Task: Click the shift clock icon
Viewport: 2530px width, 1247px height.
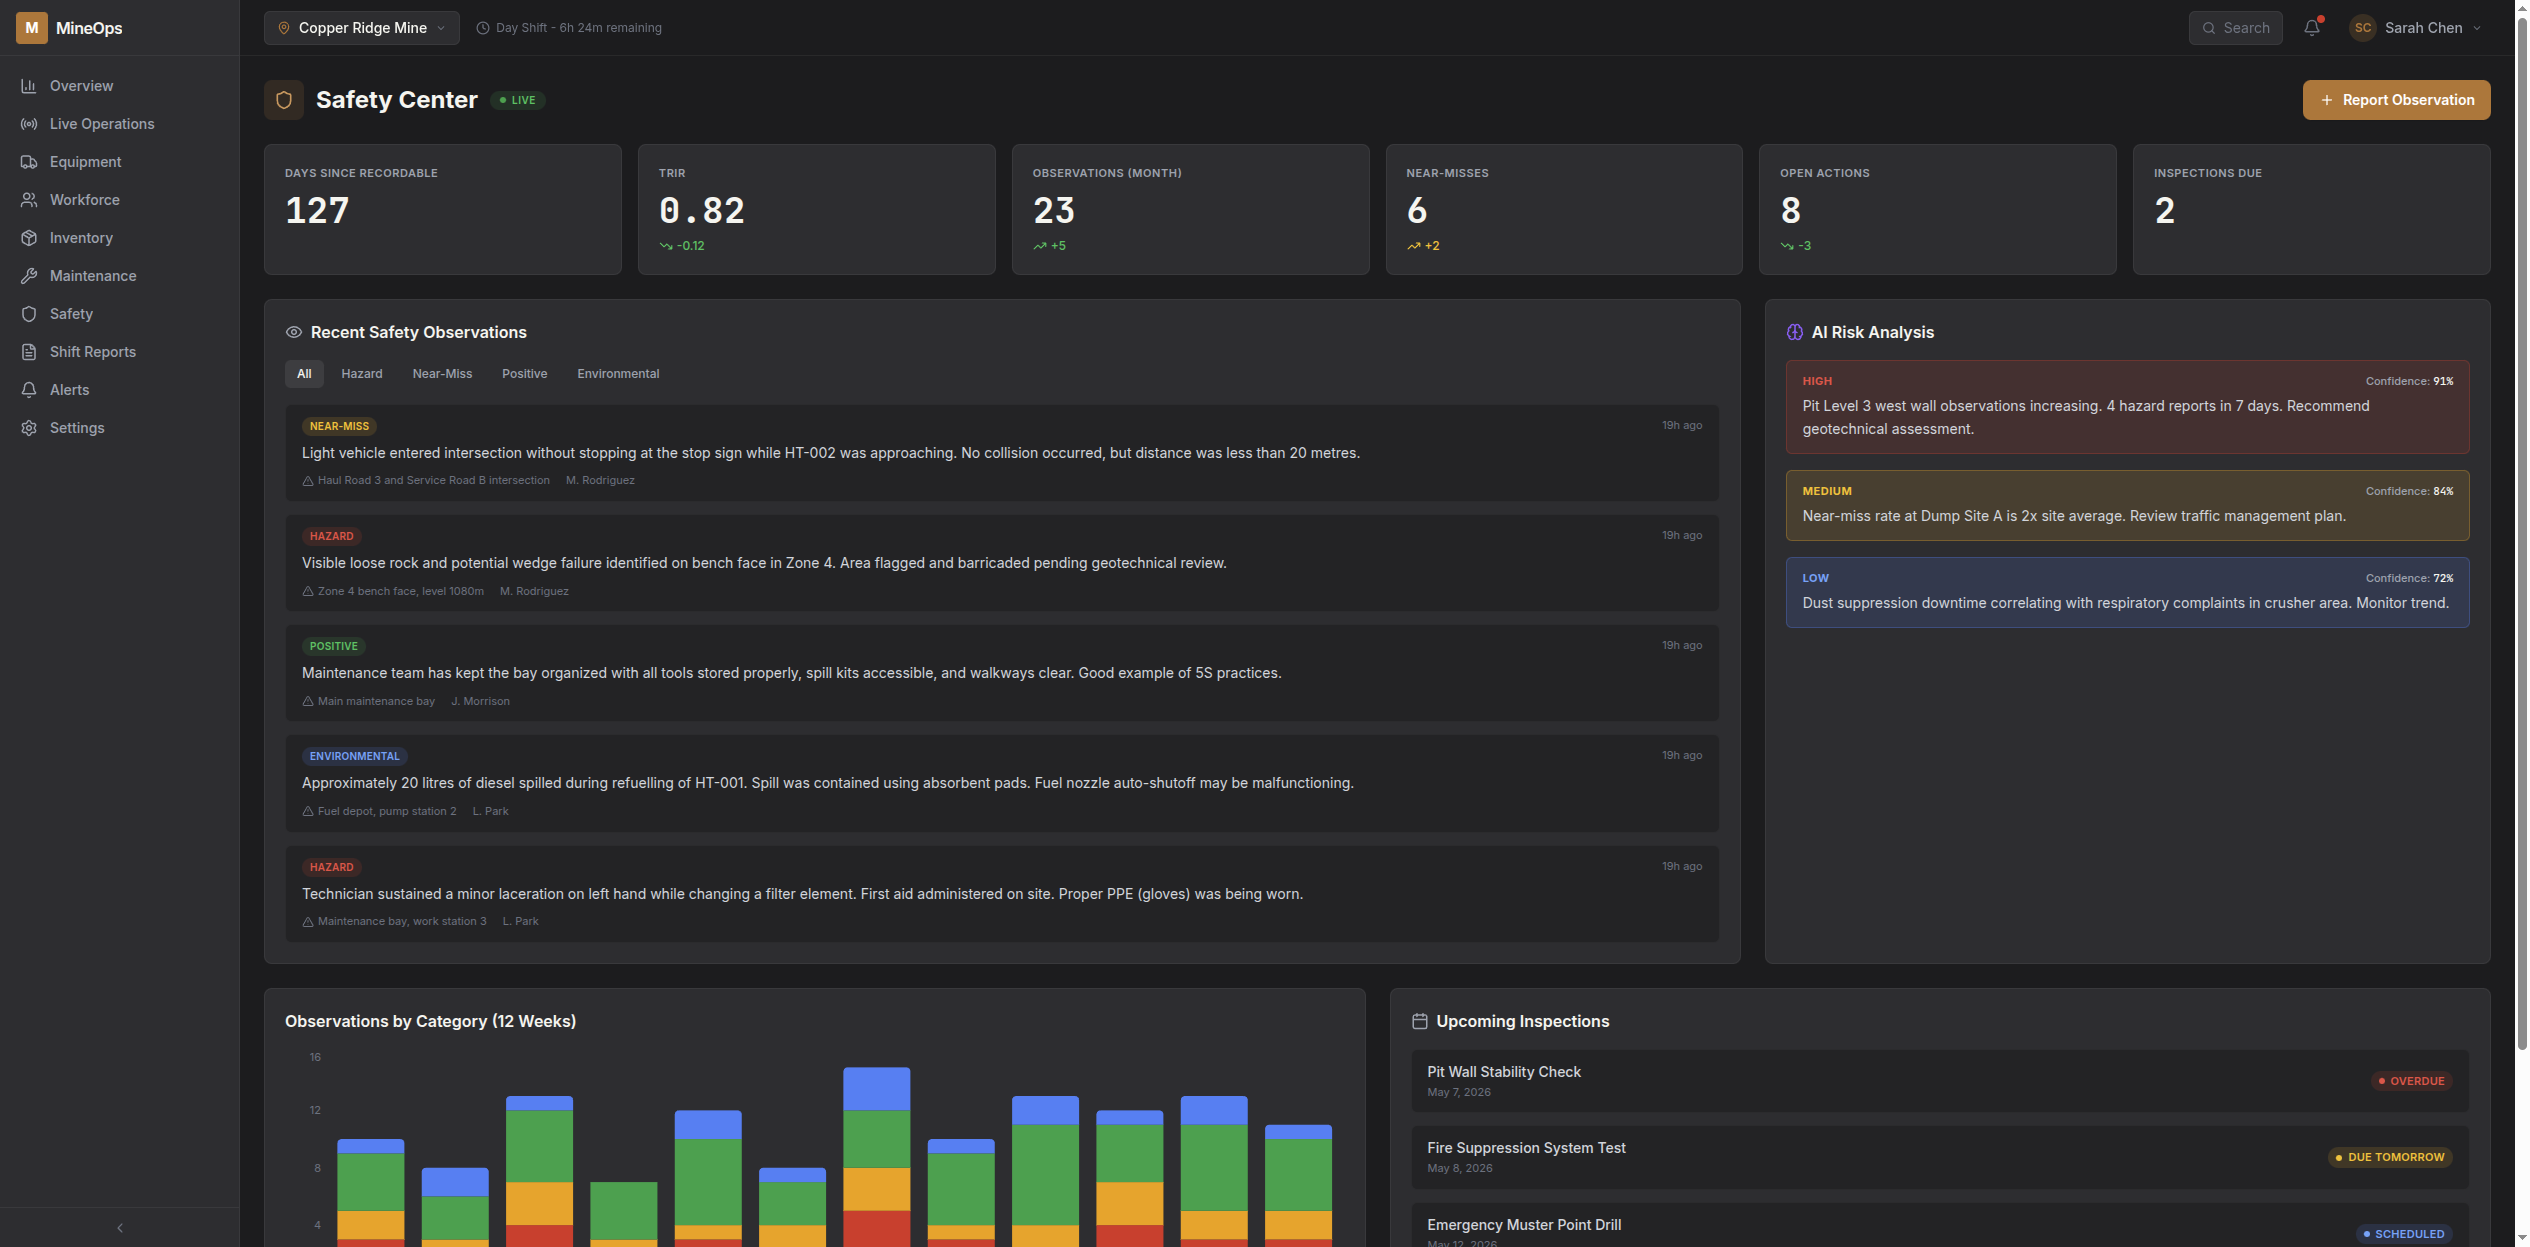Action: 483,28
